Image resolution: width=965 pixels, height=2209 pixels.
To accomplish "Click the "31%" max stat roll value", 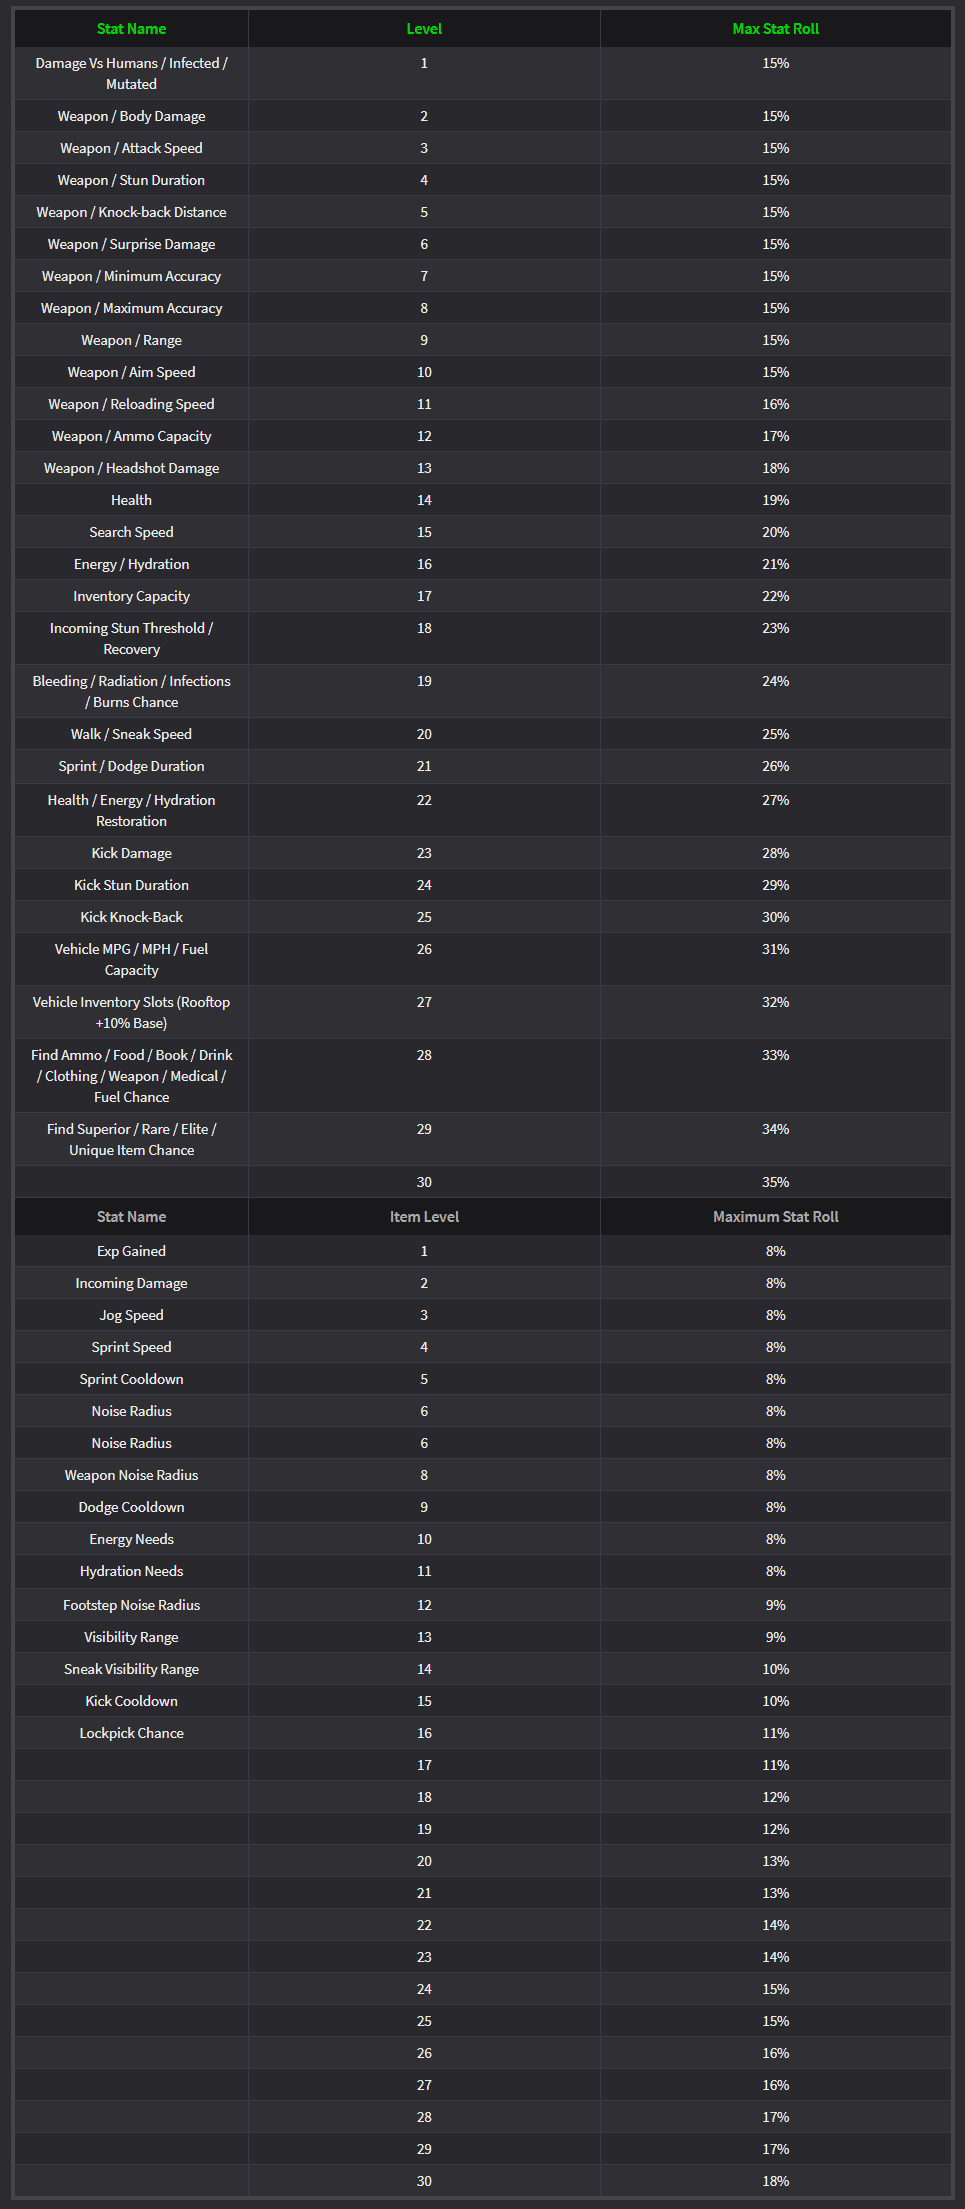I will tap(775, 949).
